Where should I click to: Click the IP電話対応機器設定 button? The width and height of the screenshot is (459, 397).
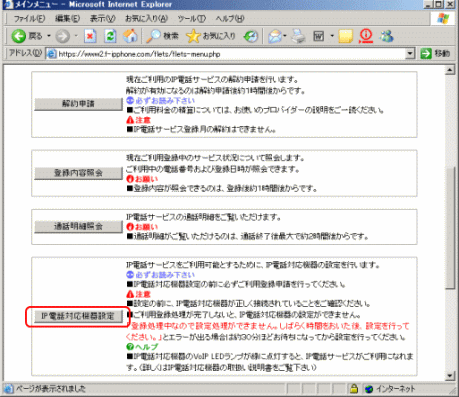(78, 316)
